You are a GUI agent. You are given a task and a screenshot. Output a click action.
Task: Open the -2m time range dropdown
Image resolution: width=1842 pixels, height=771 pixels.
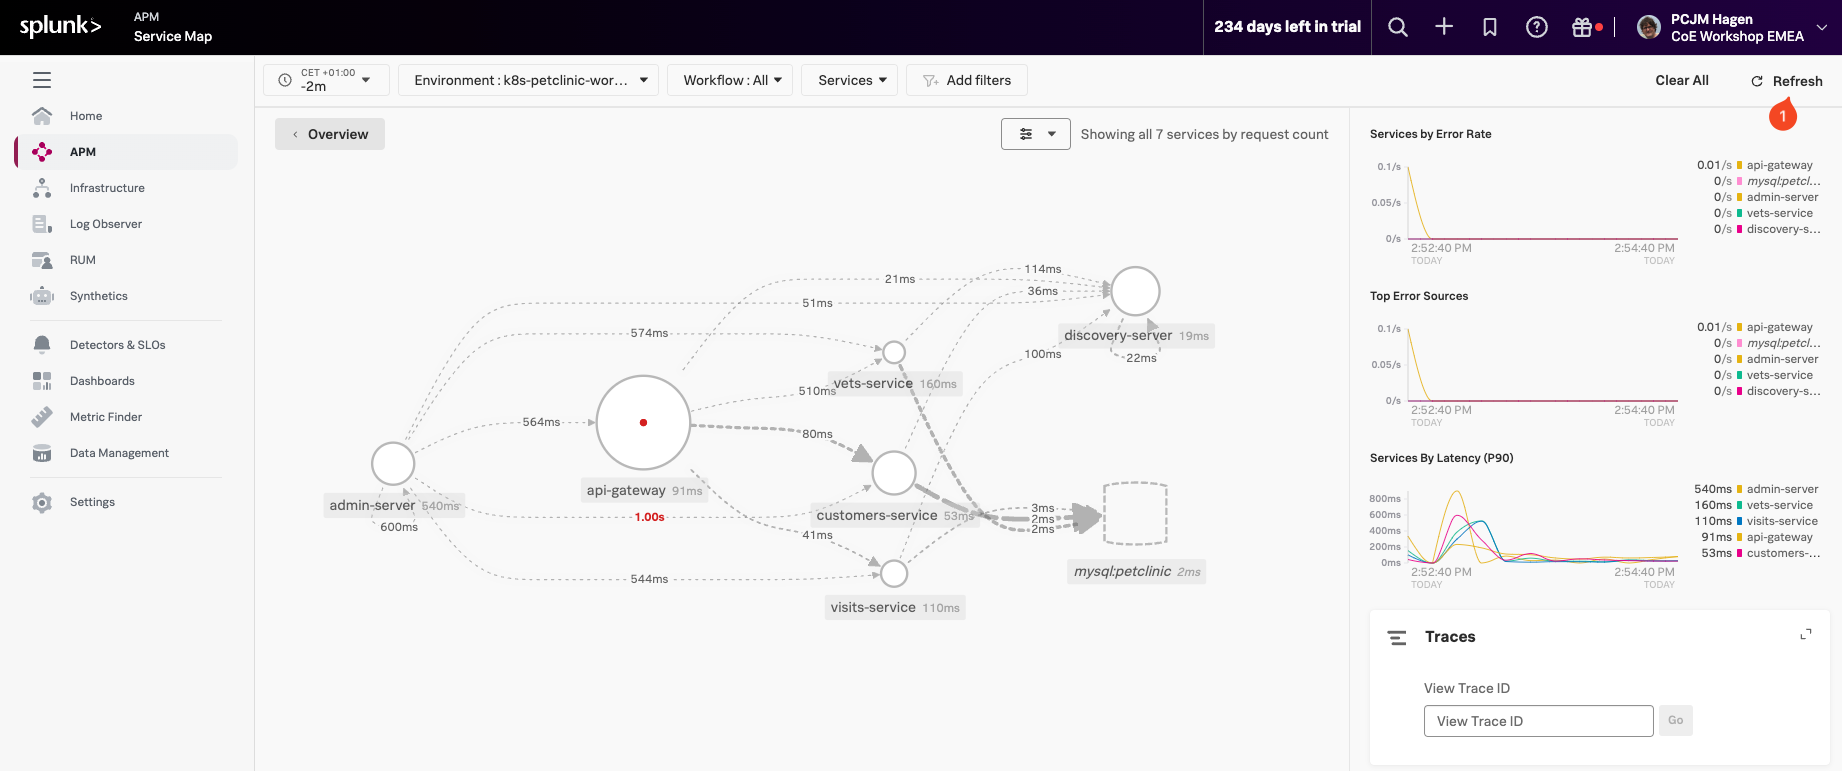(326, 80)
